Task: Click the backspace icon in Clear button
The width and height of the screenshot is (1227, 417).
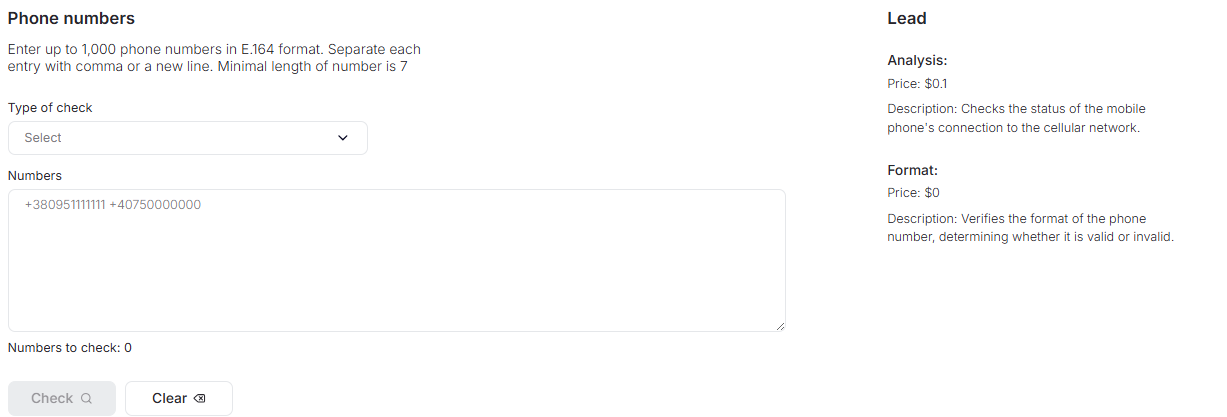Action: (x=199, y=399)
